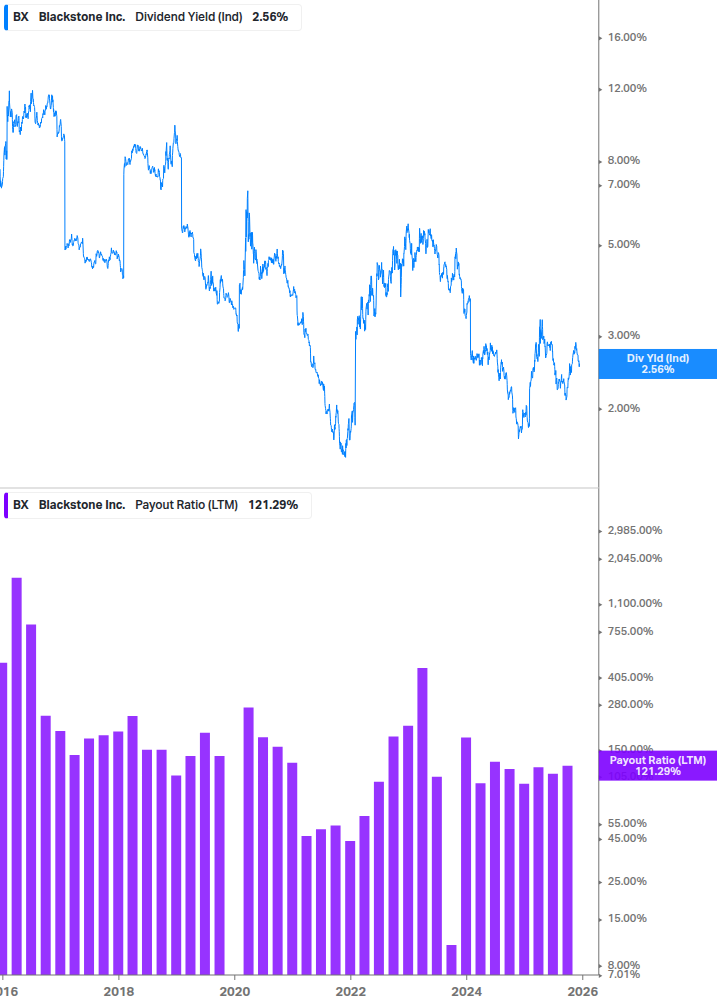The width and height of the screenshot is (717, 1005).
Task: Click the 8.00% dividend yield axis label
Action: pyautogui.click(x=623, y=160)
